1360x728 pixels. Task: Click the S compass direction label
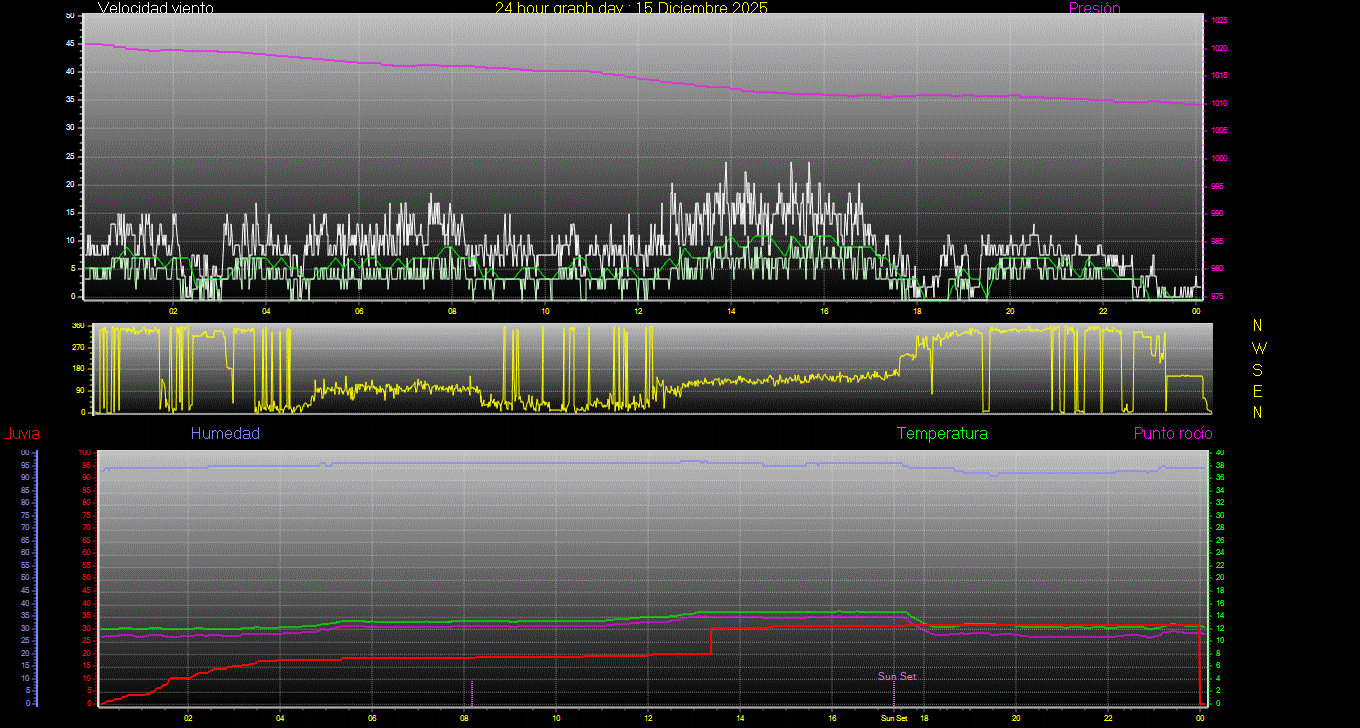tap(1258, 369)
